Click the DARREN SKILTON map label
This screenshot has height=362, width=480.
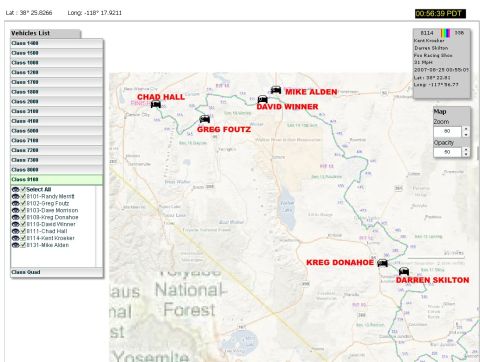tap(432, 280)
